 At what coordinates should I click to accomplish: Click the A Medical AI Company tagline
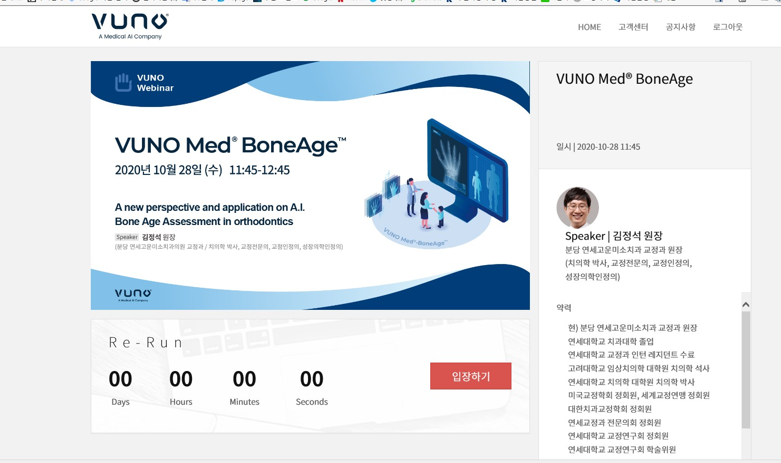(x=130, y=36)
